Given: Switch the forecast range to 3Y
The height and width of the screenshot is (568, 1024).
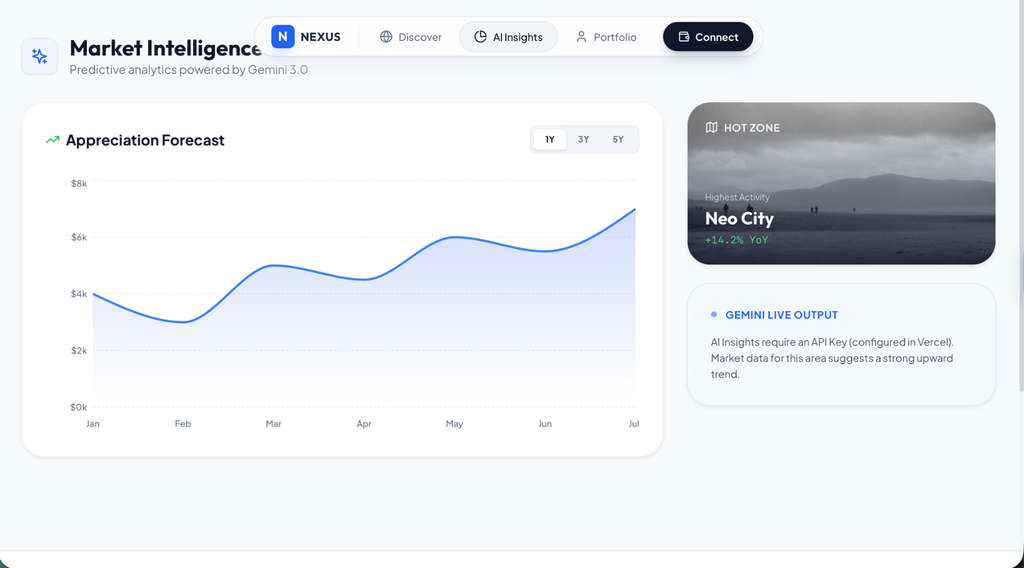Looking at the screenshot, I should (x=584, y=140).
